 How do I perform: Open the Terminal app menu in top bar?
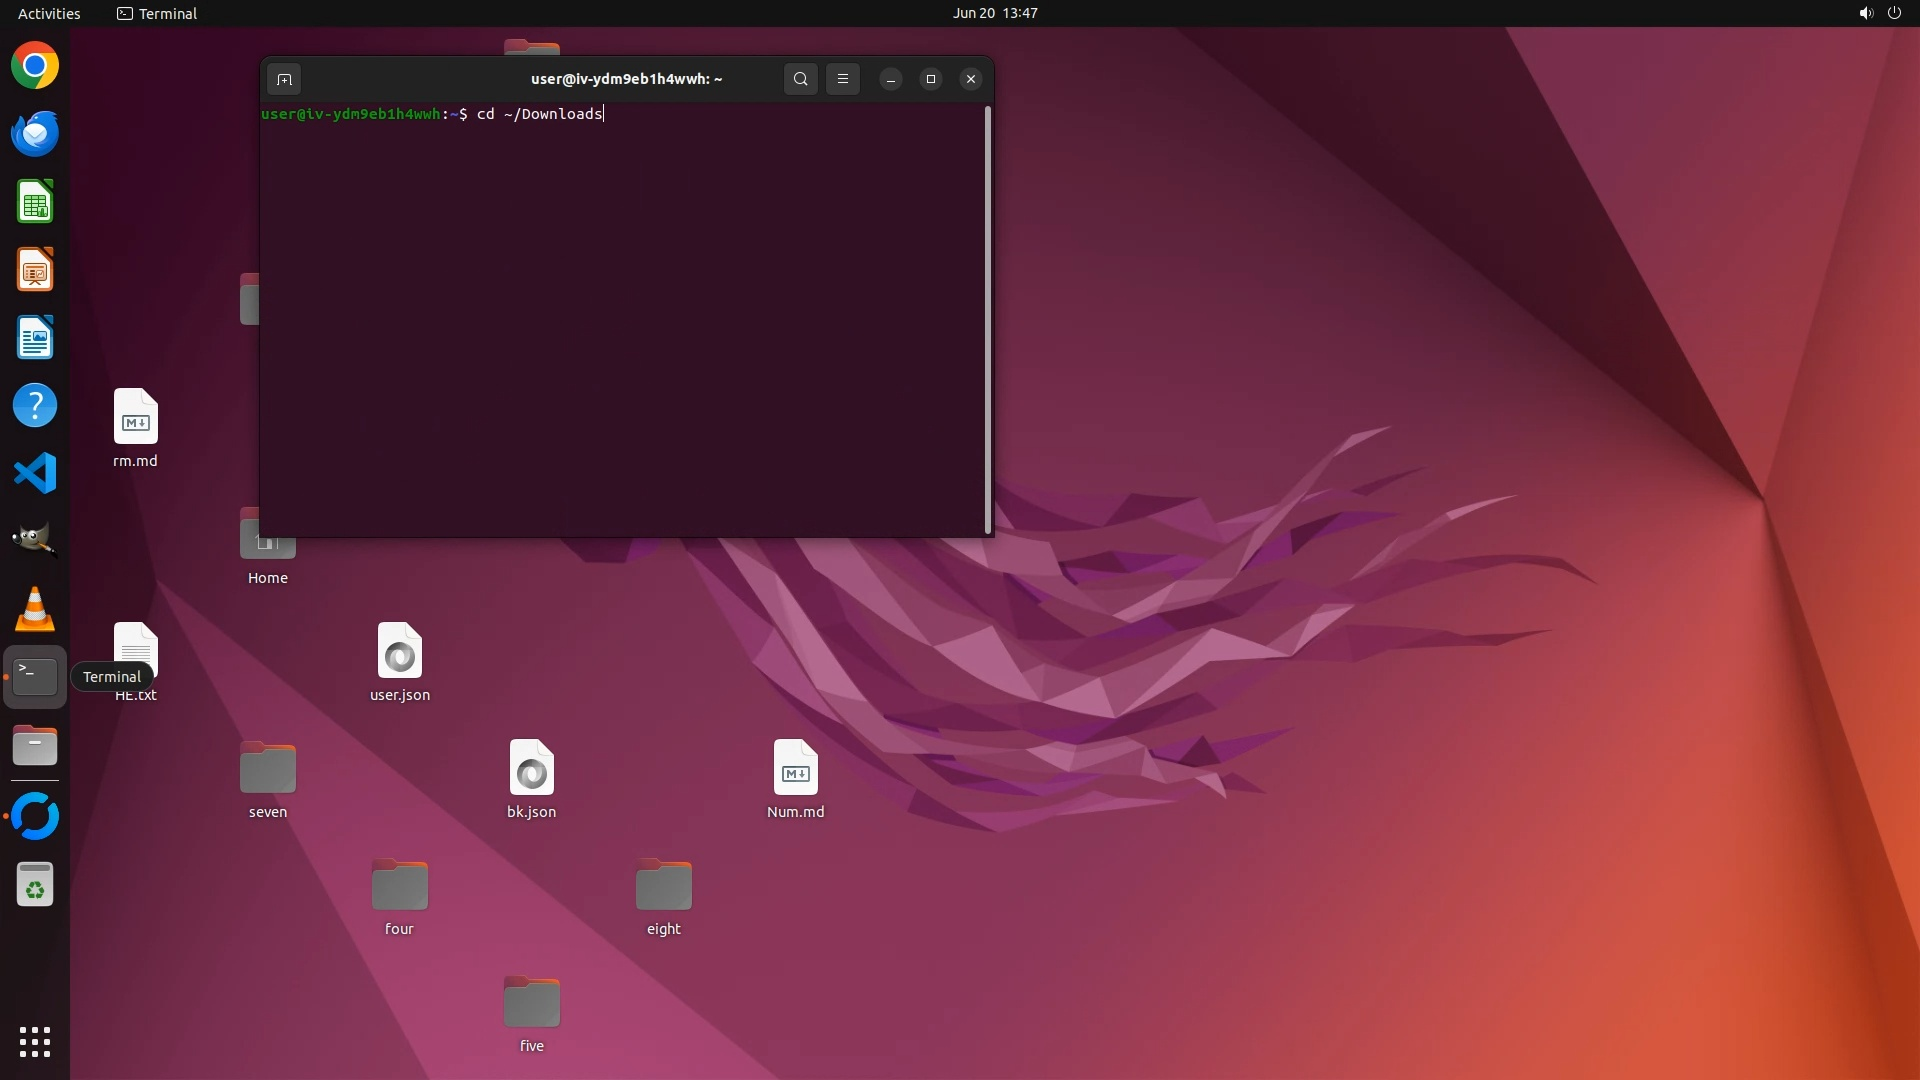click(x=157, y=13)
